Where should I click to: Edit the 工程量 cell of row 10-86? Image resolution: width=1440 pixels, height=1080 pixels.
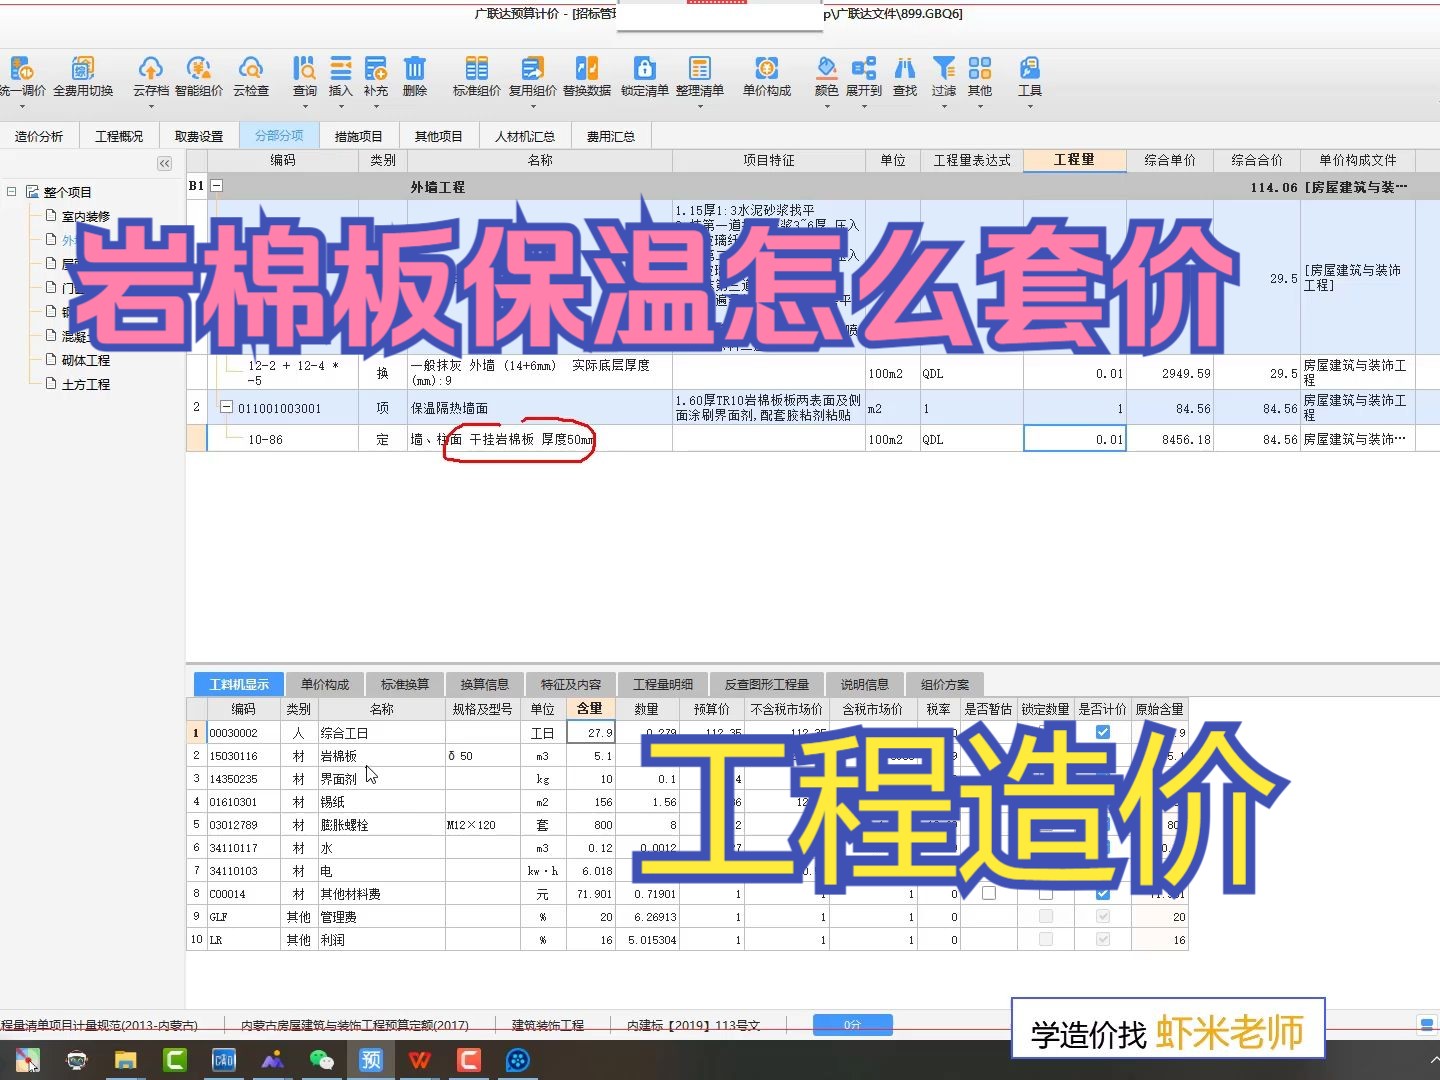1074,439
